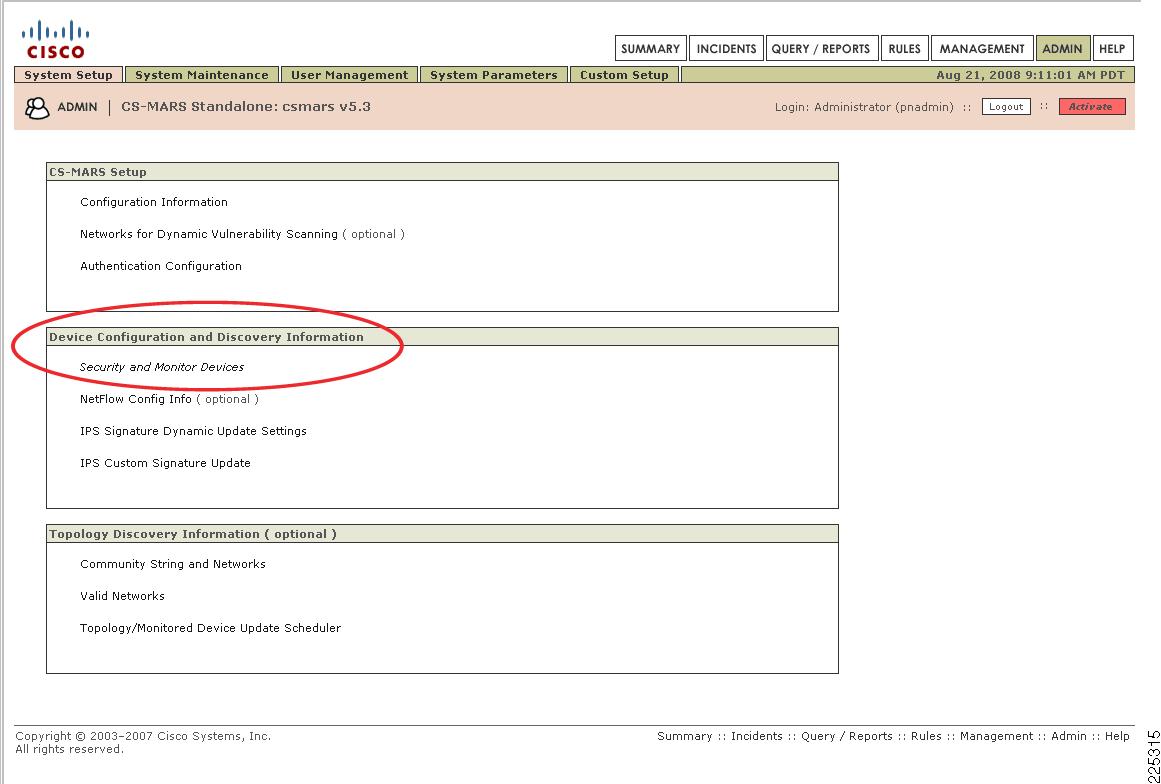Click the CS-MARS Setup section header

pyautogui.click(x=442, y=172)
